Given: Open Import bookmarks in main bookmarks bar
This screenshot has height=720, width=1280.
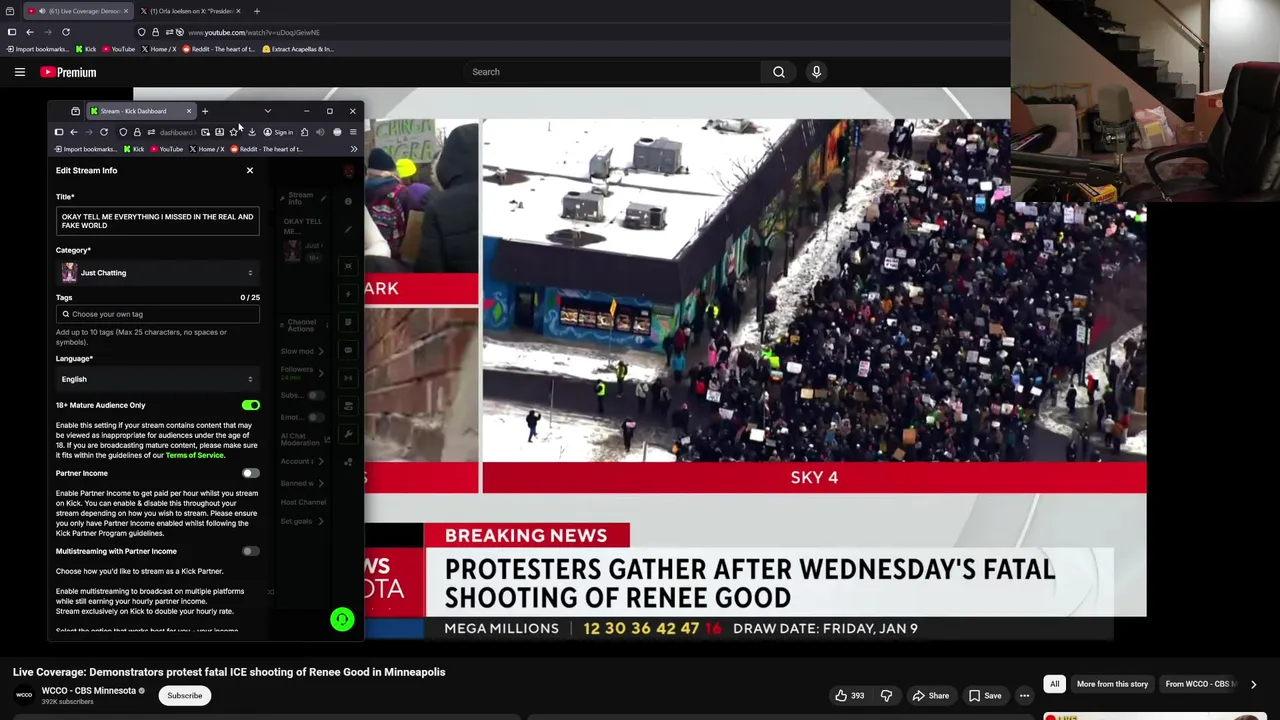Looking at the screenshot, I should 38,49.
